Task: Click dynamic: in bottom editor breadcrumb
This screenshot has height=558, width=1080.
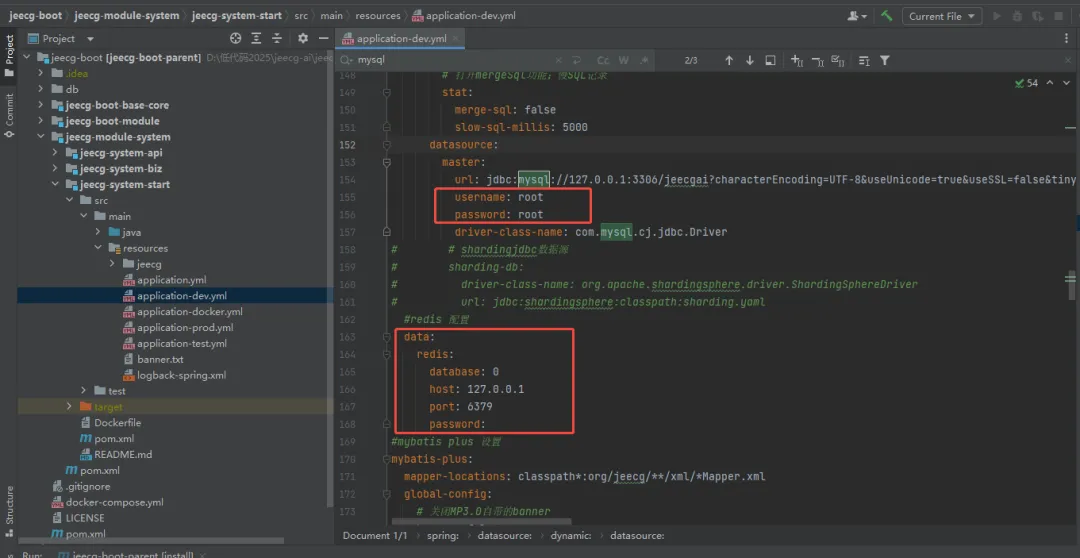Action: (x=571, y=535)
